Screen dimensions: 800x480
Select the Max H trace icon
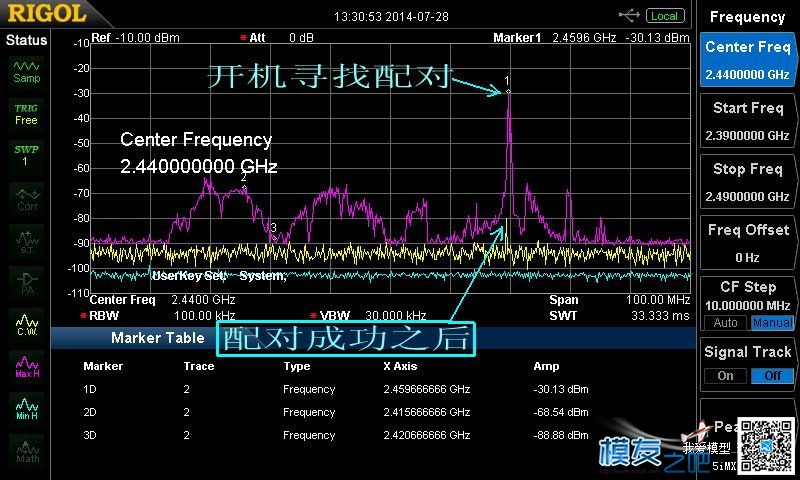[27, 367]
